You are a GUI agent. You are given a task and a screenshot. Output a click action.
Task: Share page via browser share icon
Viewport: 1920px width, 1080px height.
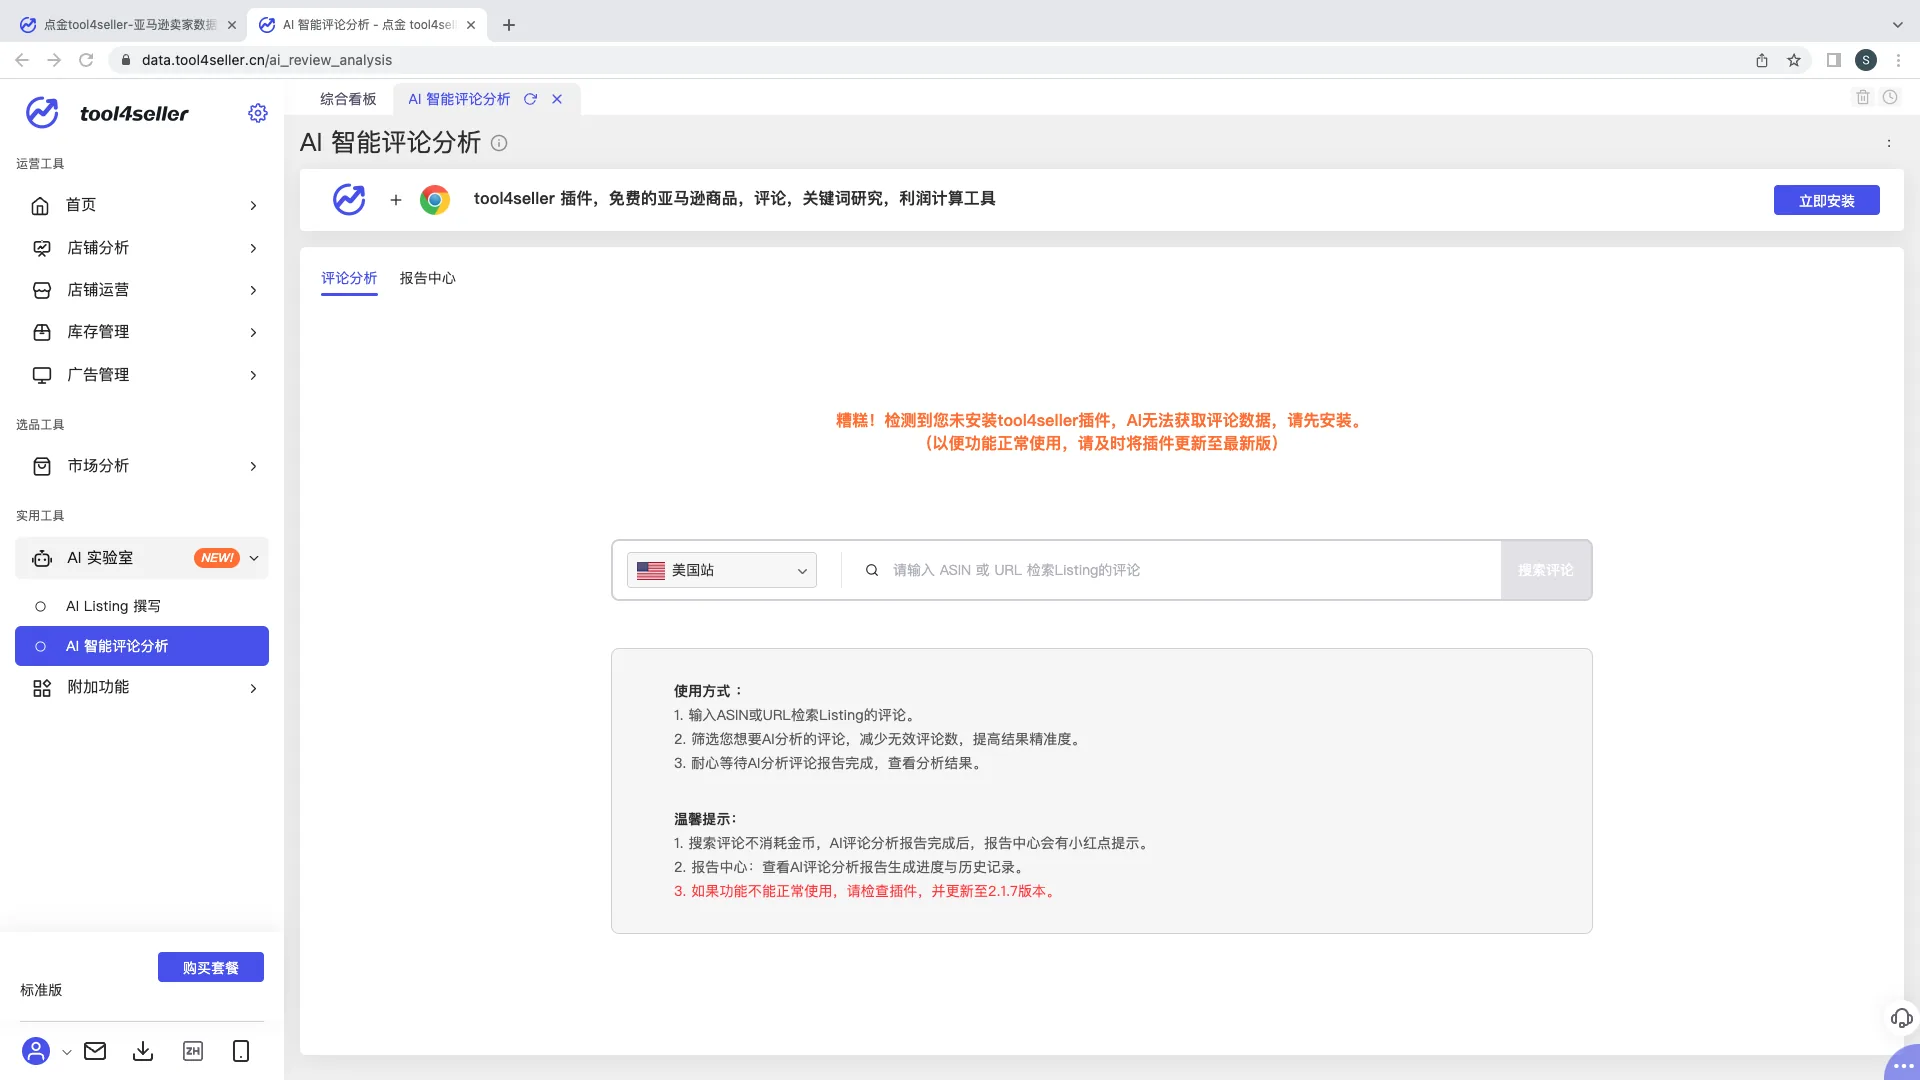click(1762, 60)
